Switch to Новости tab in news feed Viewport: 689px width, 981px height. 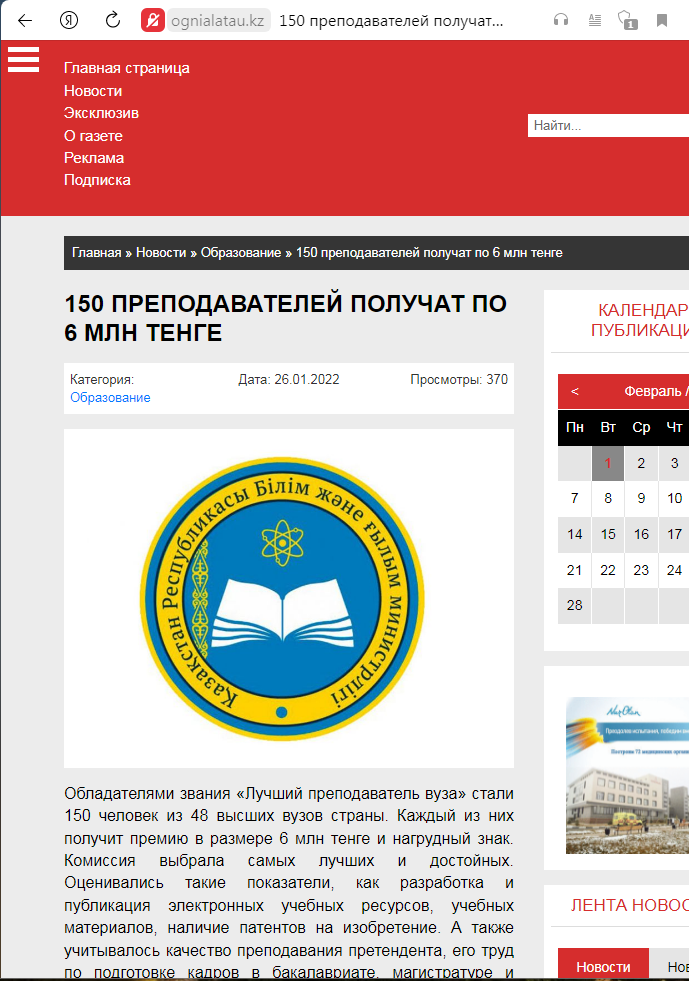(603, 967)
